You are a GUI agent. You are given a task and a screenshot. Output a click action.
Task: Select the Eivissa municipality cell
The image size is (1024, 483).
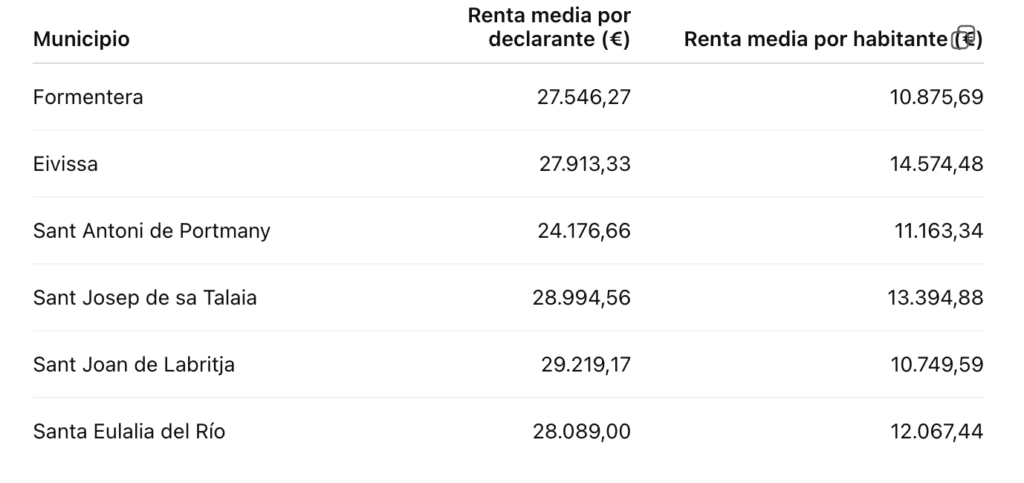point(66,164)
